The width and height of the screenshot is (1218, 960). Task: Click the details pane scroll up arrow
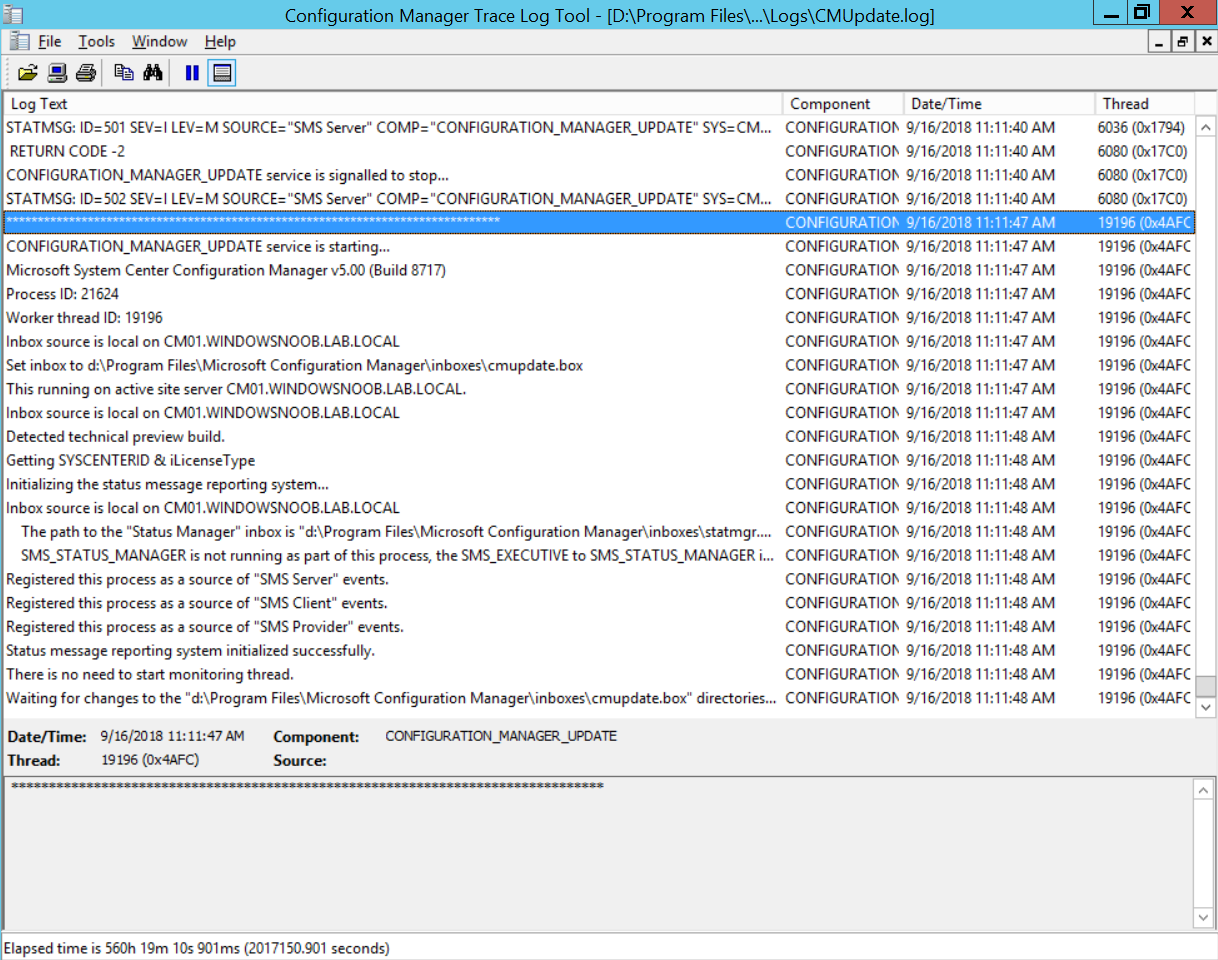click(x=1205, y=790)
